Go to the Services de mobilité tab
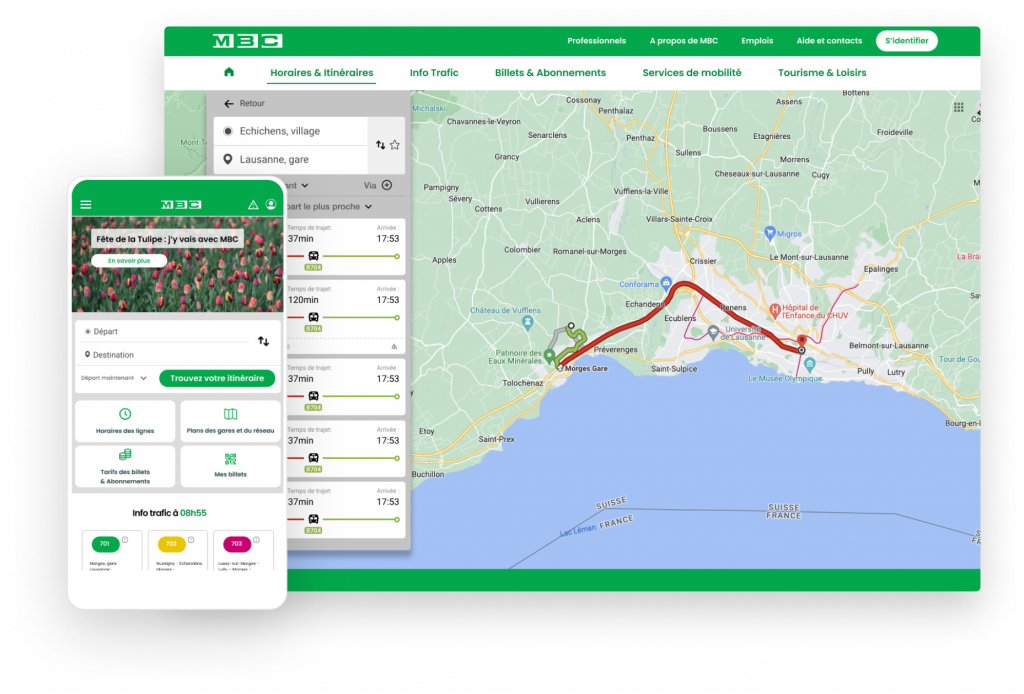The width and height of the screenshot is (1024, 694). (692, 73)
